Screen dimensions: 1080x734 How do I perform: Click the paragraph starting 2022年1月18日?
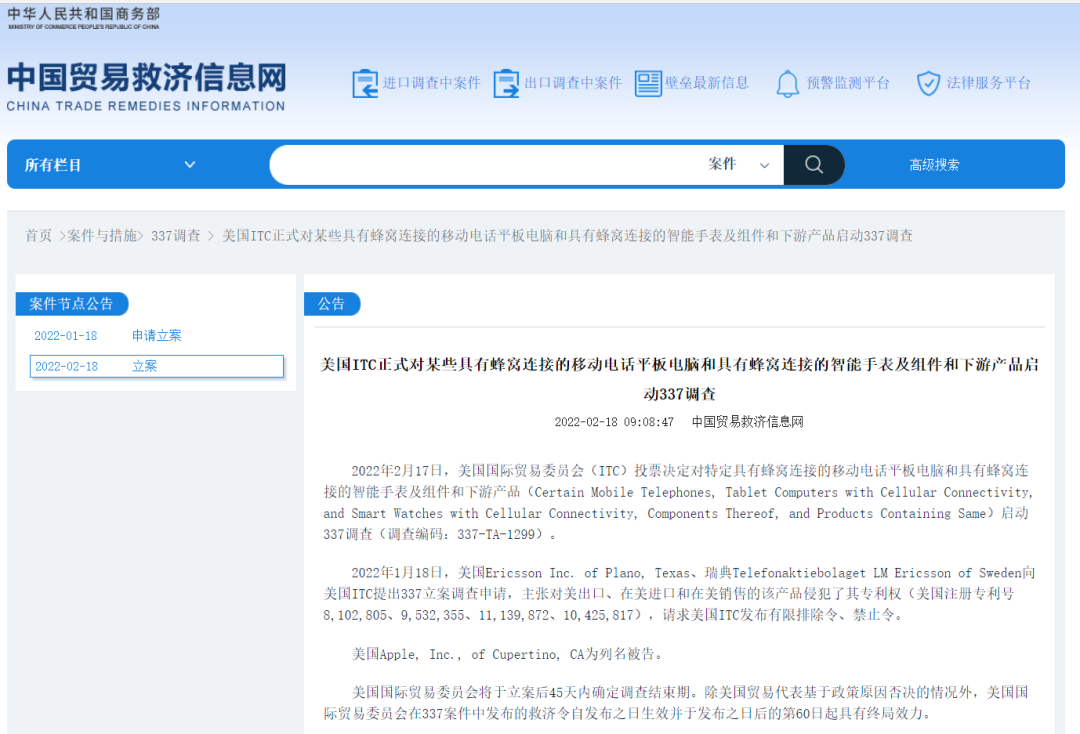679,594
